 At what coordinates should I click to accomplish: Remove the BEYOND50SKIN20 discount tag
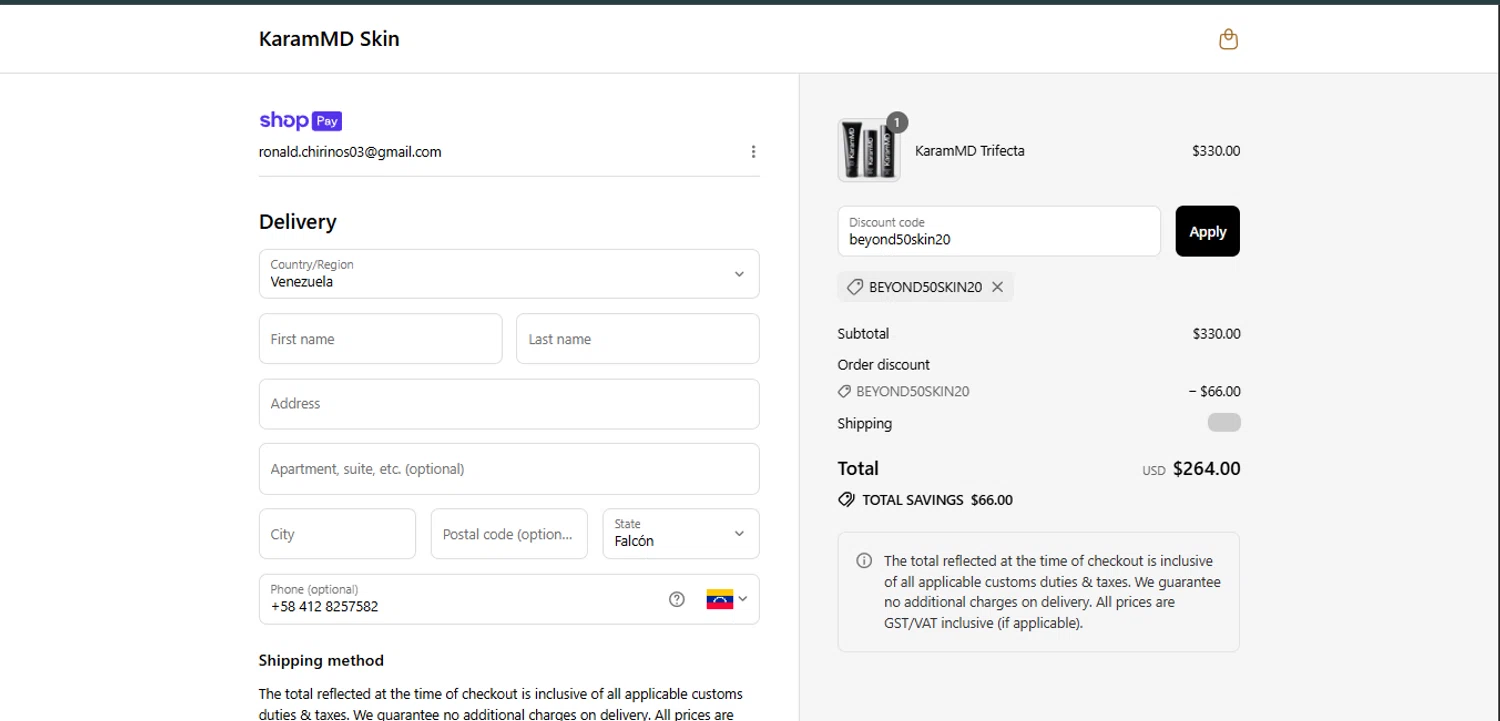[x=997, y=287]
